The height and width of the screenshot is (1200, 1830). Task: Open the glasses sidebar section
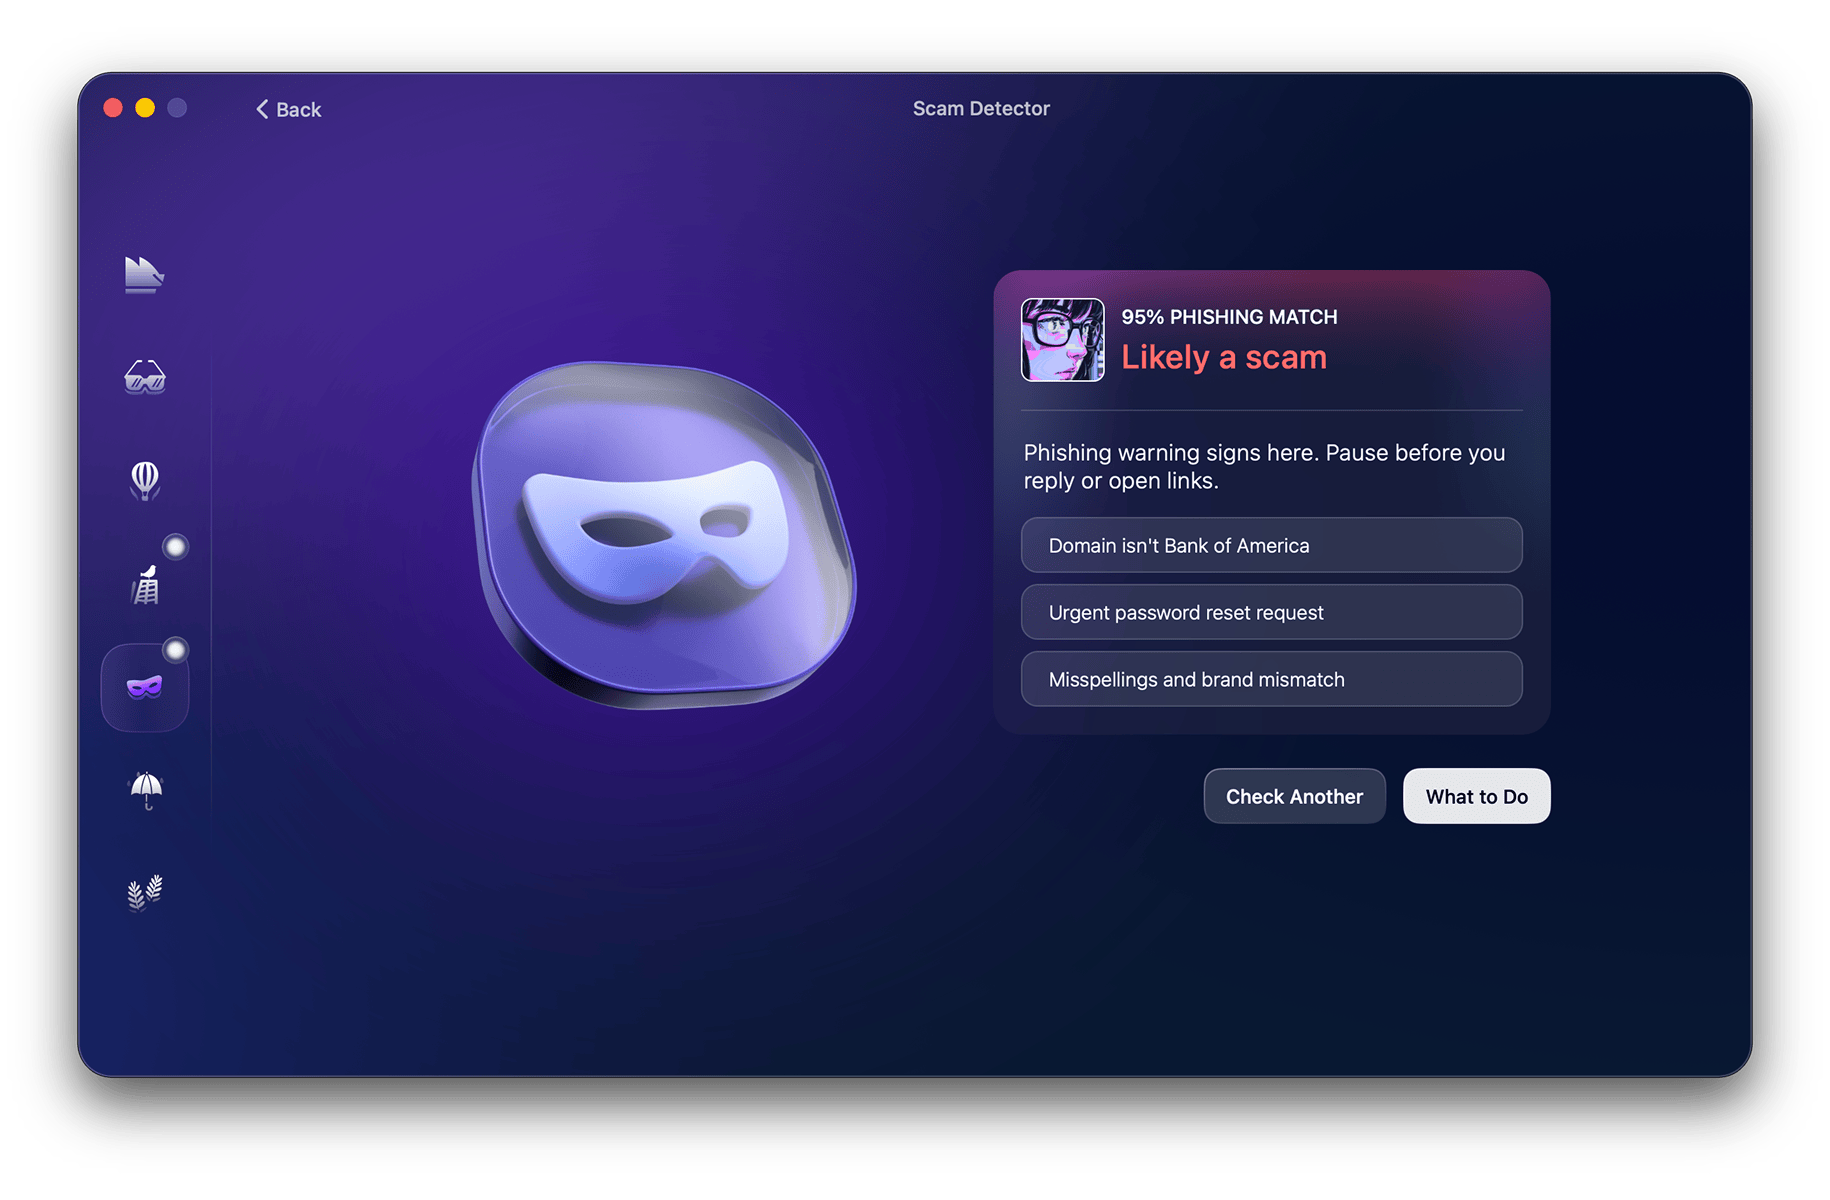pos(144,377)
